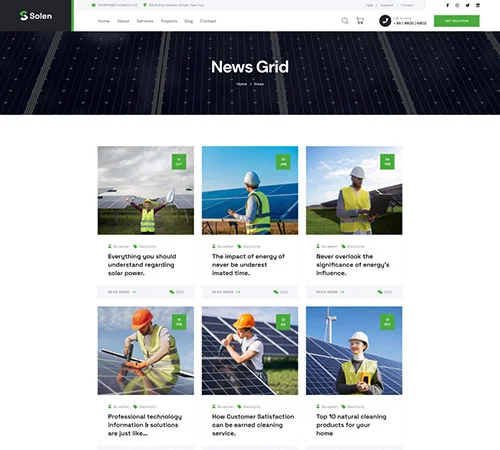The height and width of the screenshot is (450, 500).
Task: Go to the Projects menu item
Action: click(169, 21)
